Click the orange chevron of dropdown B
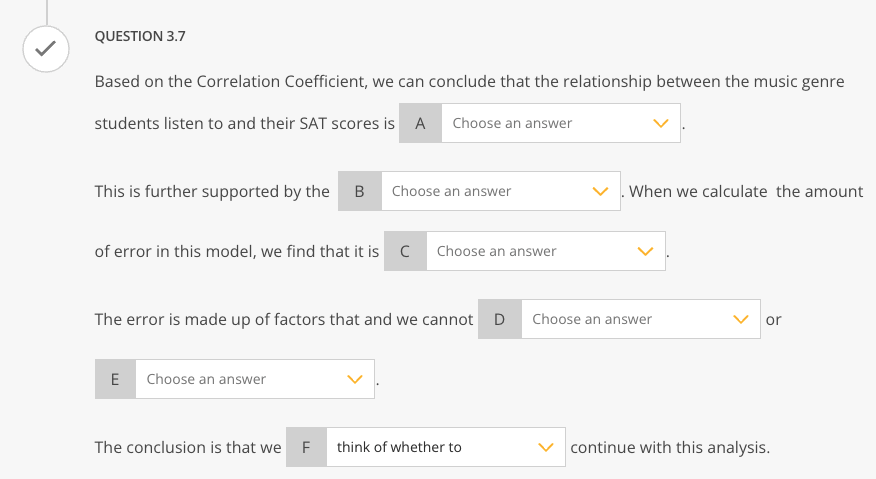Image resolution: width=876 pixels, height=479 pixels. point(600,191)
